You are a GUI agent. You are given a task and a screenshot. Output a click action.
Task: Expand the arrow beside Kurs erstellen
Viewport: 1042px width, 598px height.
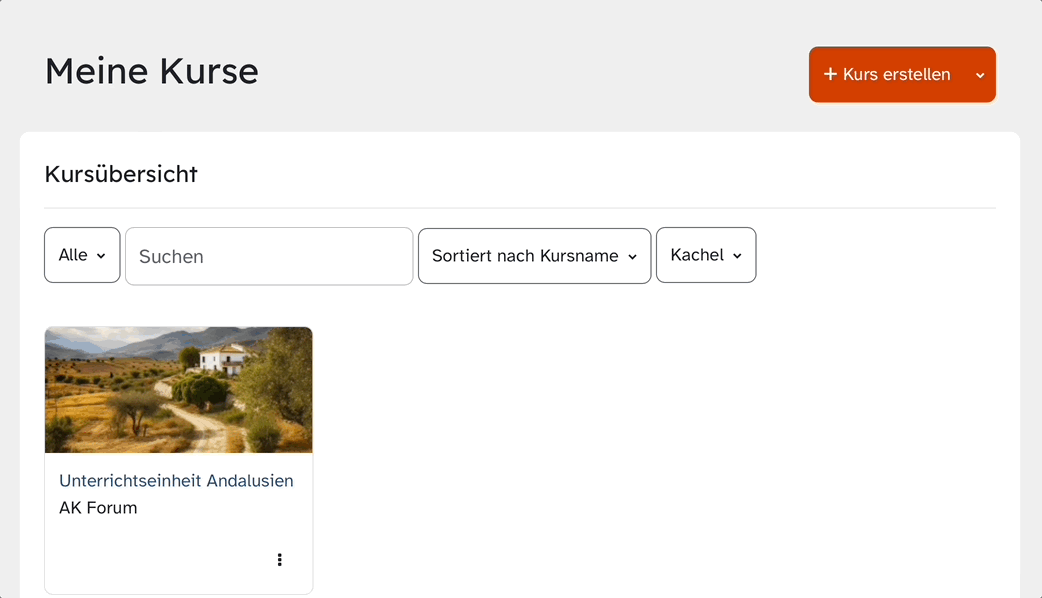point(980,75)
